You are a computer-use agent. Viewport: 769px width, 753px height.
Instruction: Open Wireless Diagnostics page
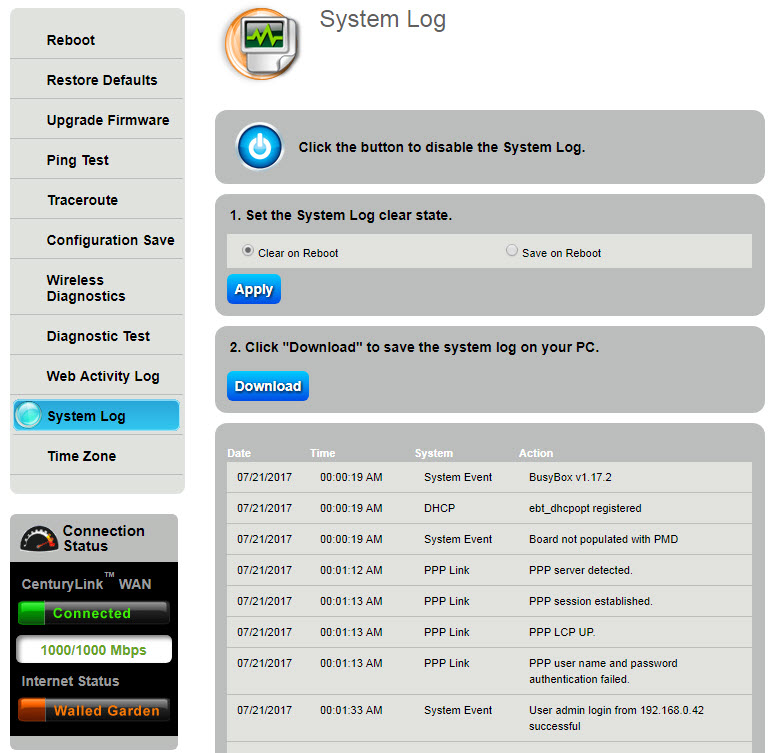[x=86, y=288]
